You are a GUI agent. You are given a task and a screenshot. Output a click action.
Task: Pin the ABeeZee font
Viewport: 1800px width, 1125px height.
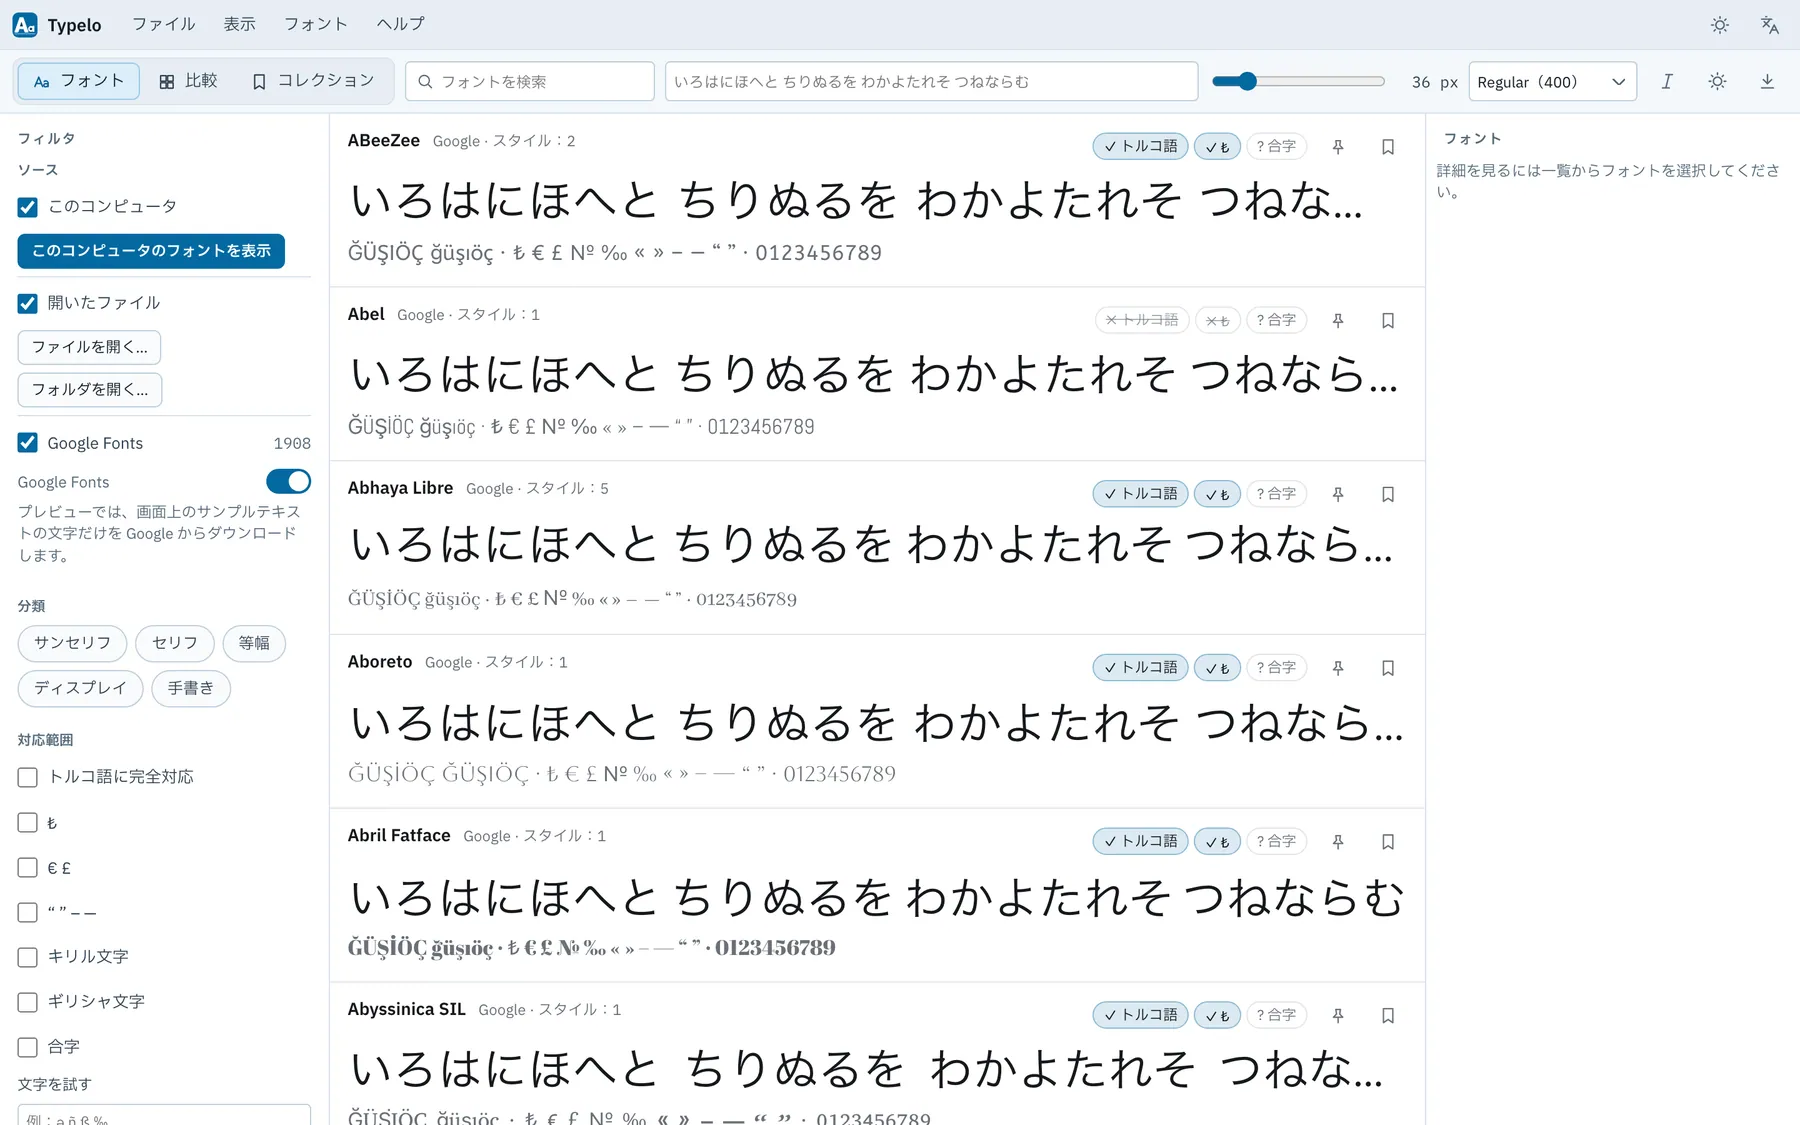coord(1338,147)
